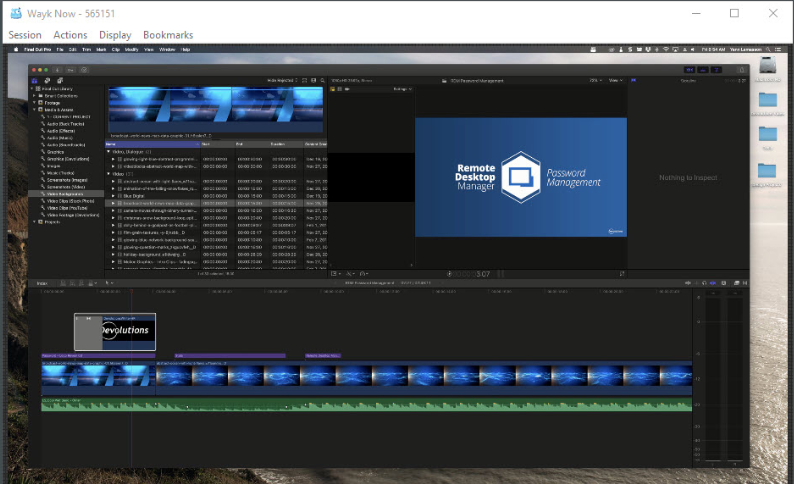The height and width of the screenshot is (484, 794).
Task: Click the viewer timecode display
Action: coord(469,274)
